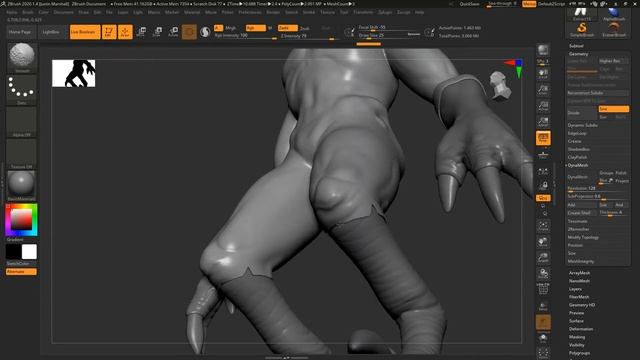640x360 pixels.
Task: Click the BPR render icon
Action: [x=543, y=50]
